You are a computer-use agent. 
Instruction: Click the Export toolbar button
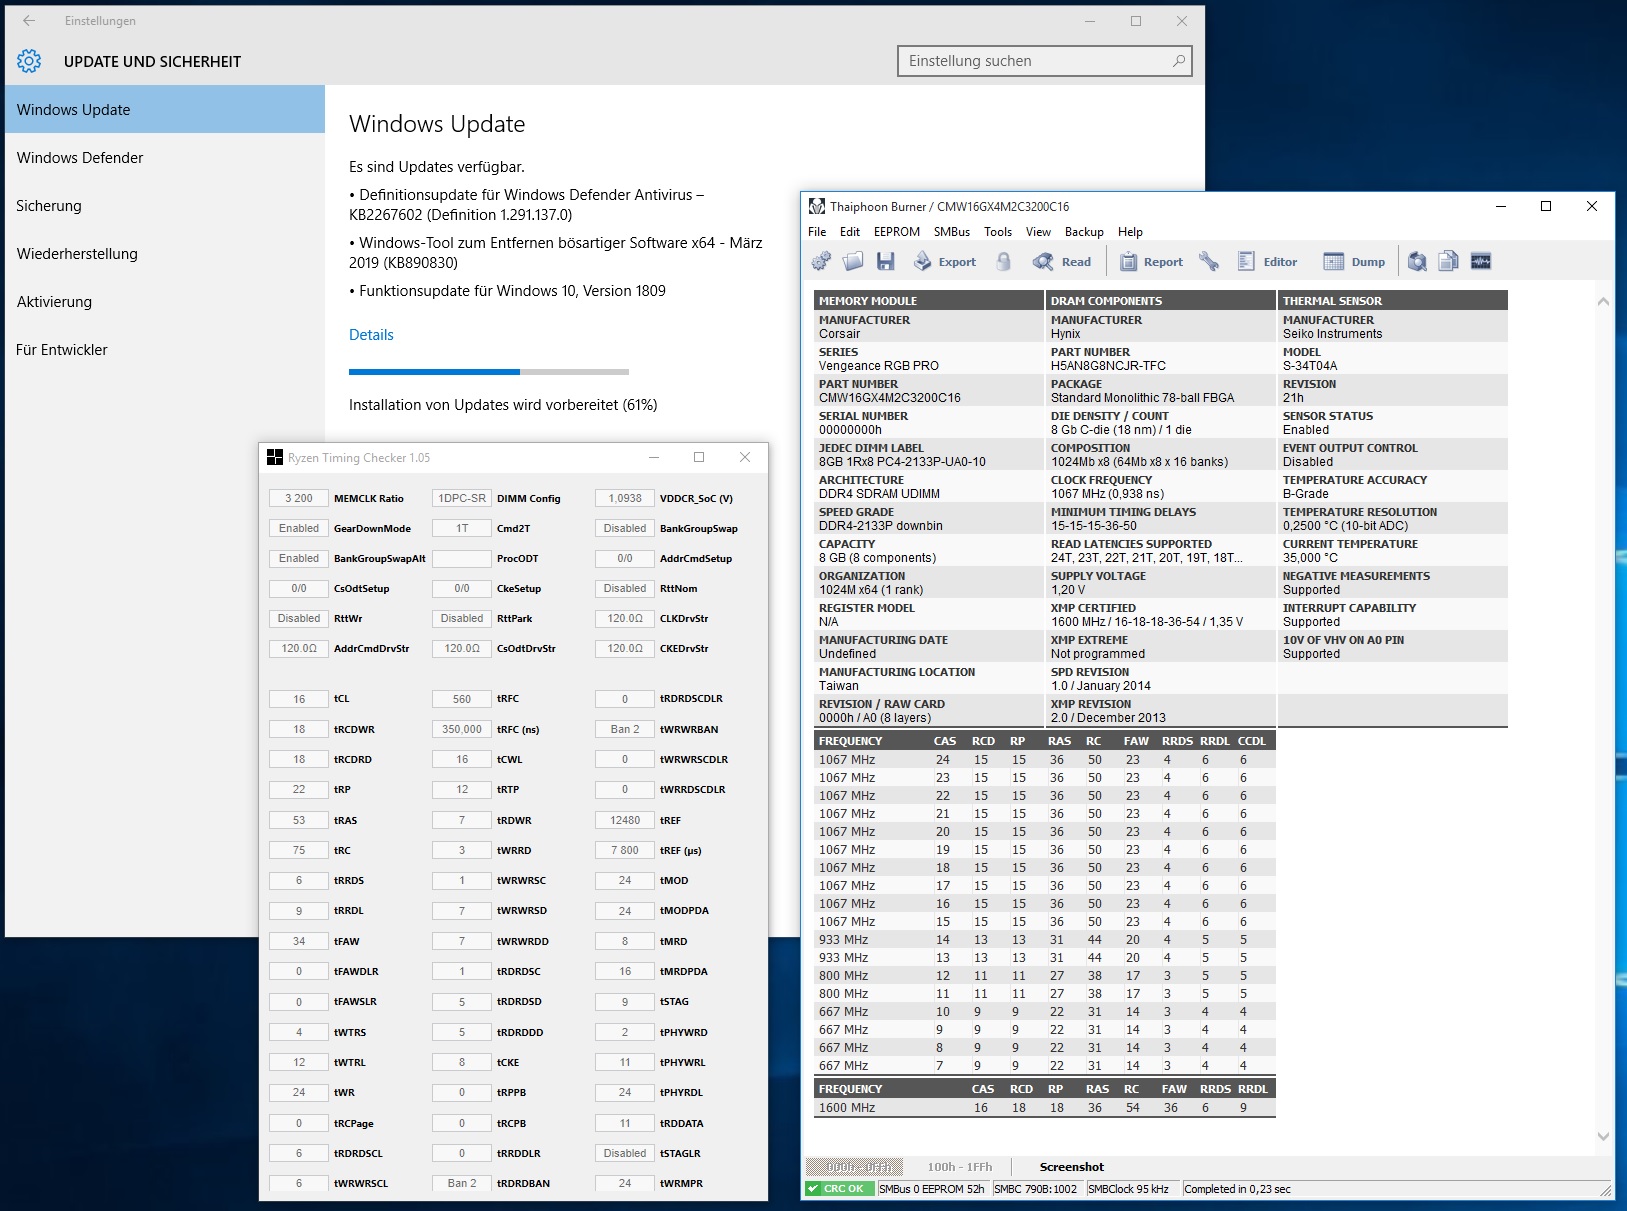pos(944,262)
